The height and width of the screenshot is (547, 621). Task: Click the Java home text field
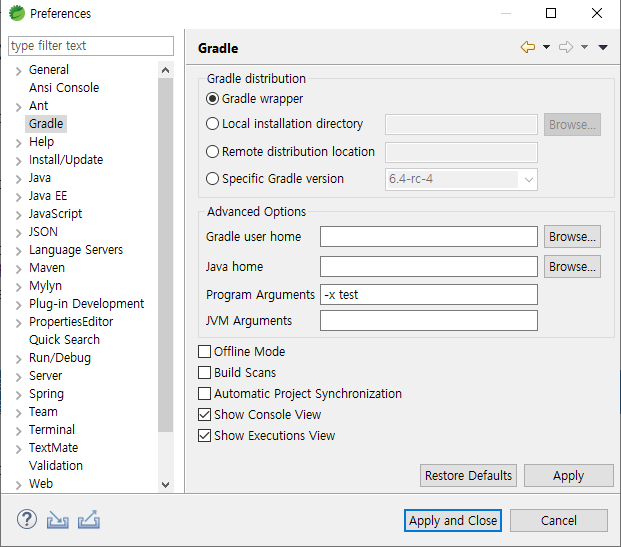(x=429, y=267)
